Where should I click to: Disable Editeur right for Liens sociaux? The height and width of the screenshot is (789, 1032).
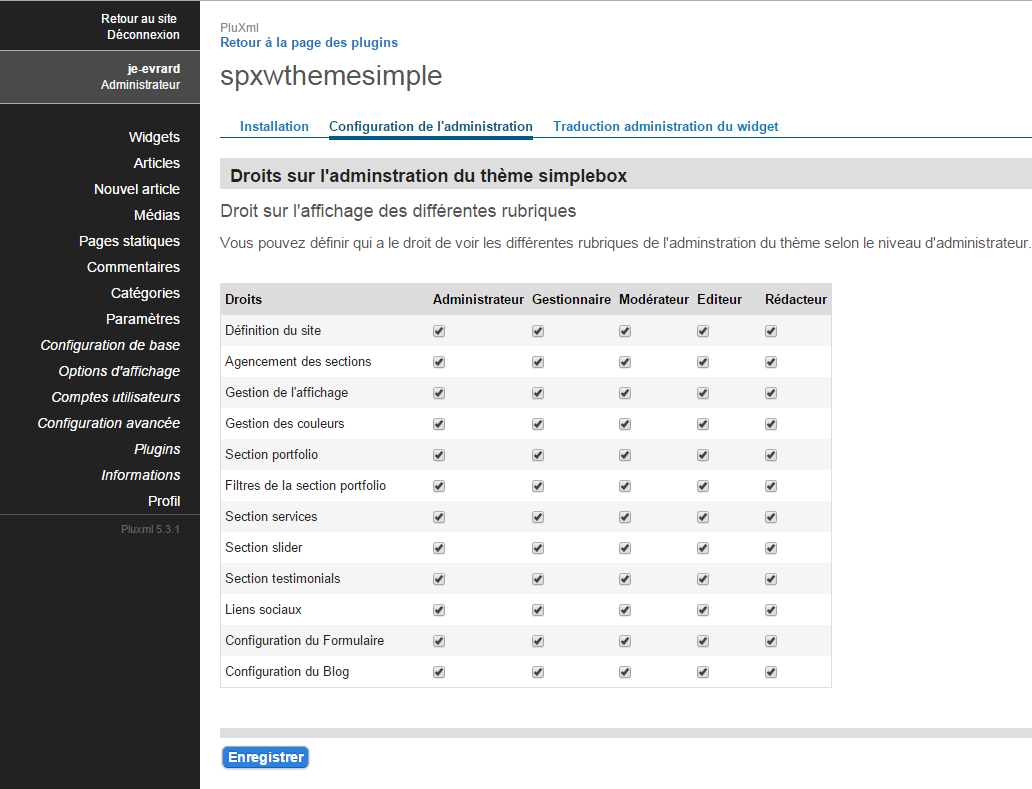(x=703, y=610)
